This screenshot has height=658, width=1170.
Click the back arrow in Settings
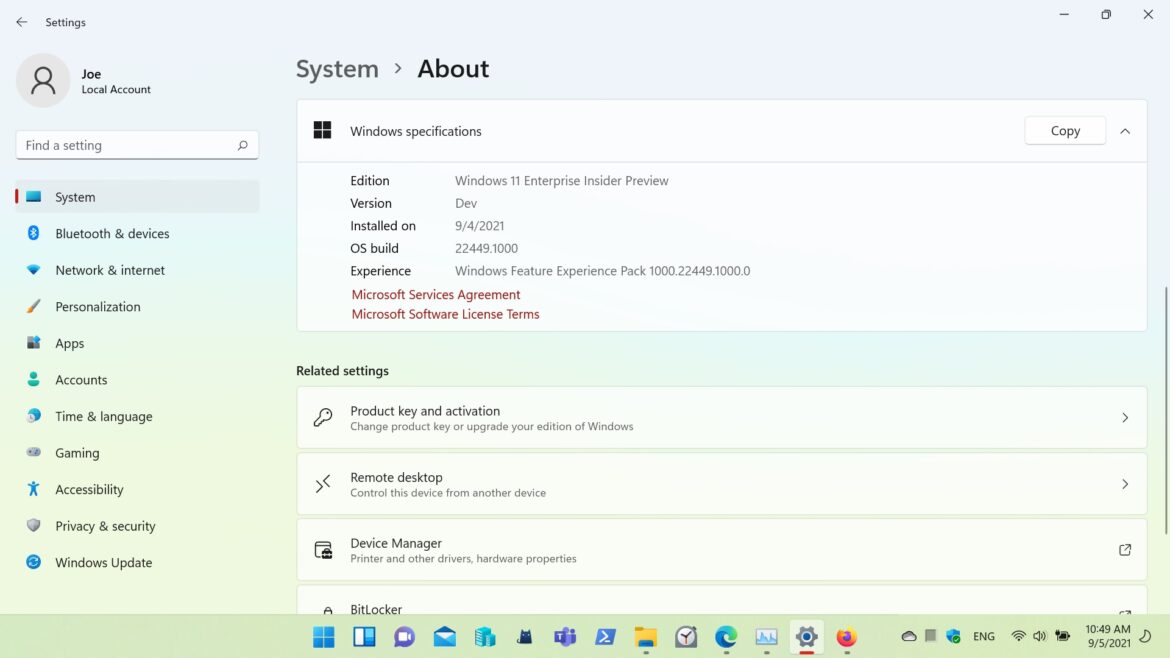click(22, 22)
